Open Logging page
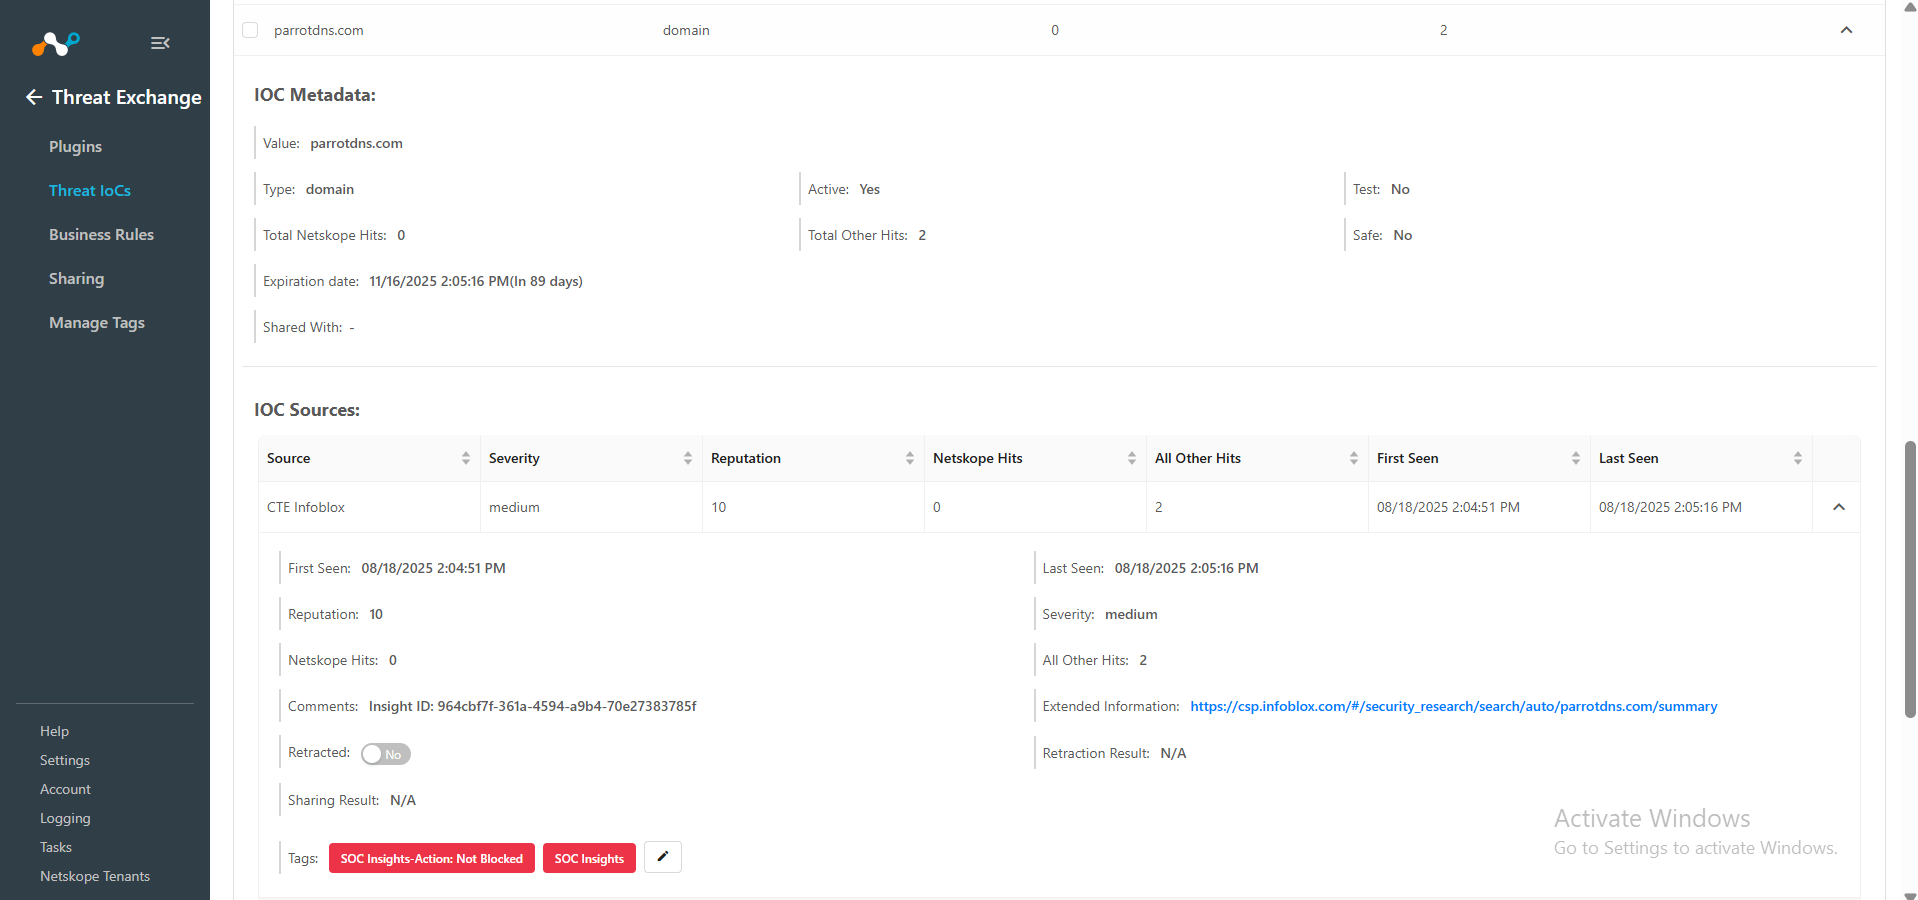 pyautogui.click(x=65, y=818)
